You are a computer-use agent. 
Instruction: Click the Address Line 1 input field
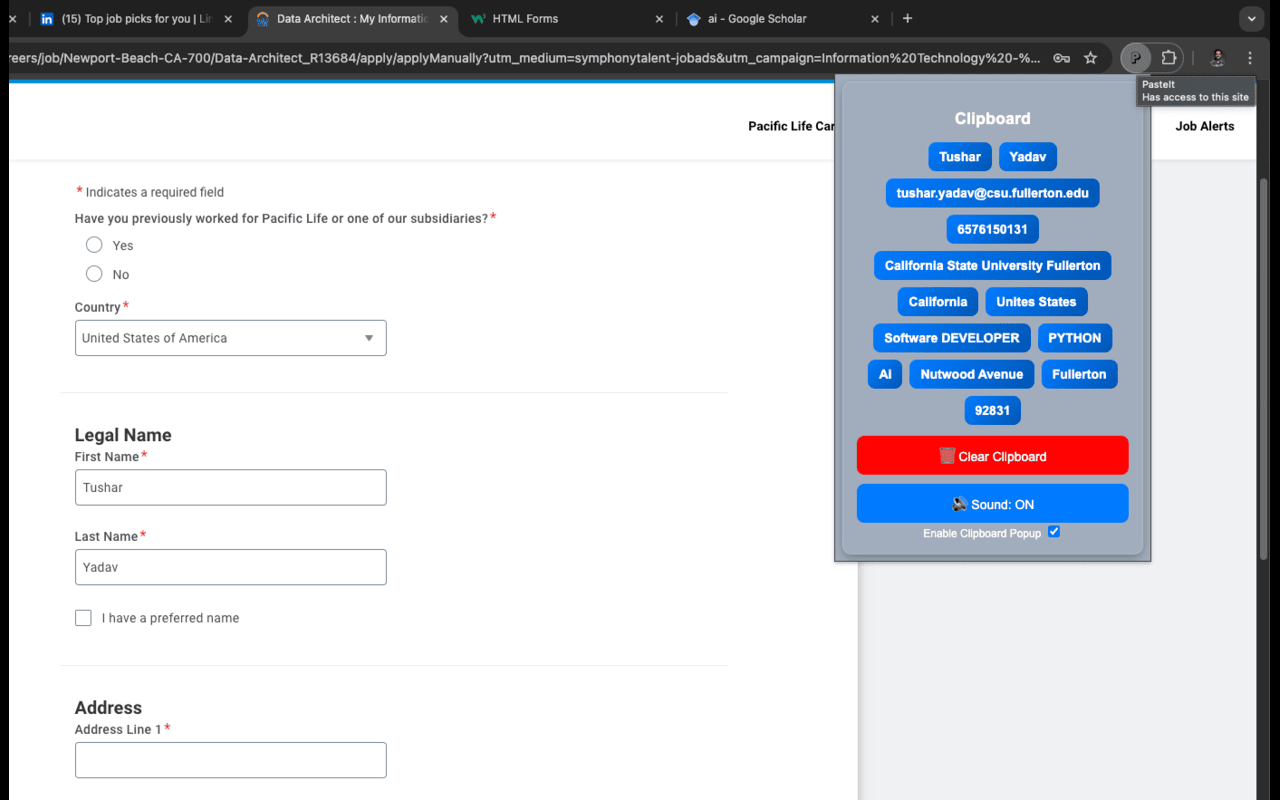pos(230,760)
